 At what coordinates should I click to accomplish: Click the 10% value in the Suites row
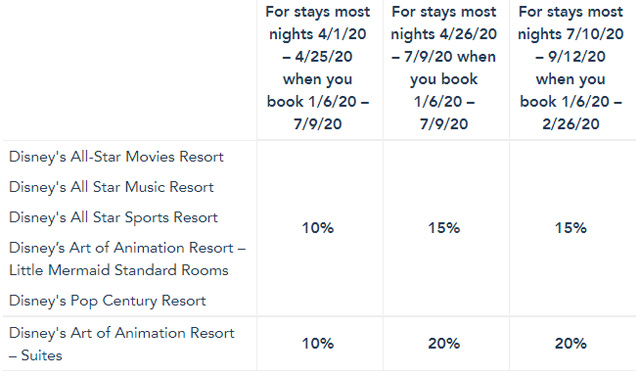click(318, 343)
